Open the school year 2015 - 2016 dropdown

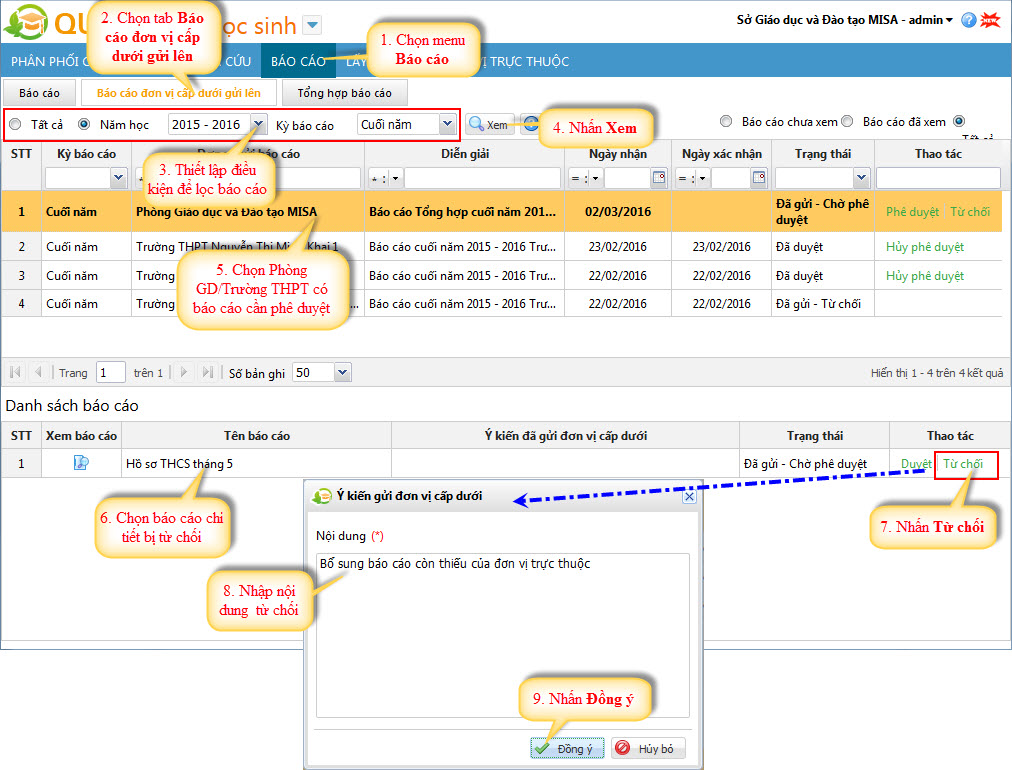coord(258,124)
